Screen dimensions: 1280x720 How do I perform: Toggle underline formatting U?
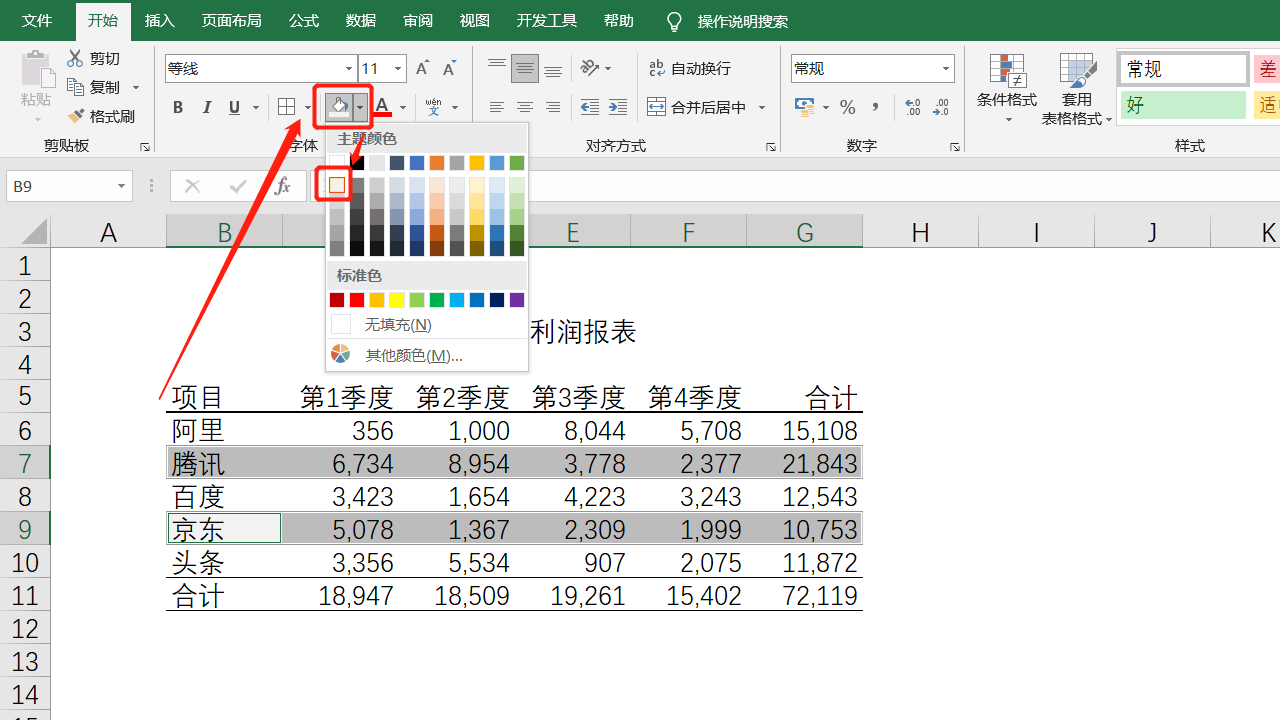pos(235,107)
